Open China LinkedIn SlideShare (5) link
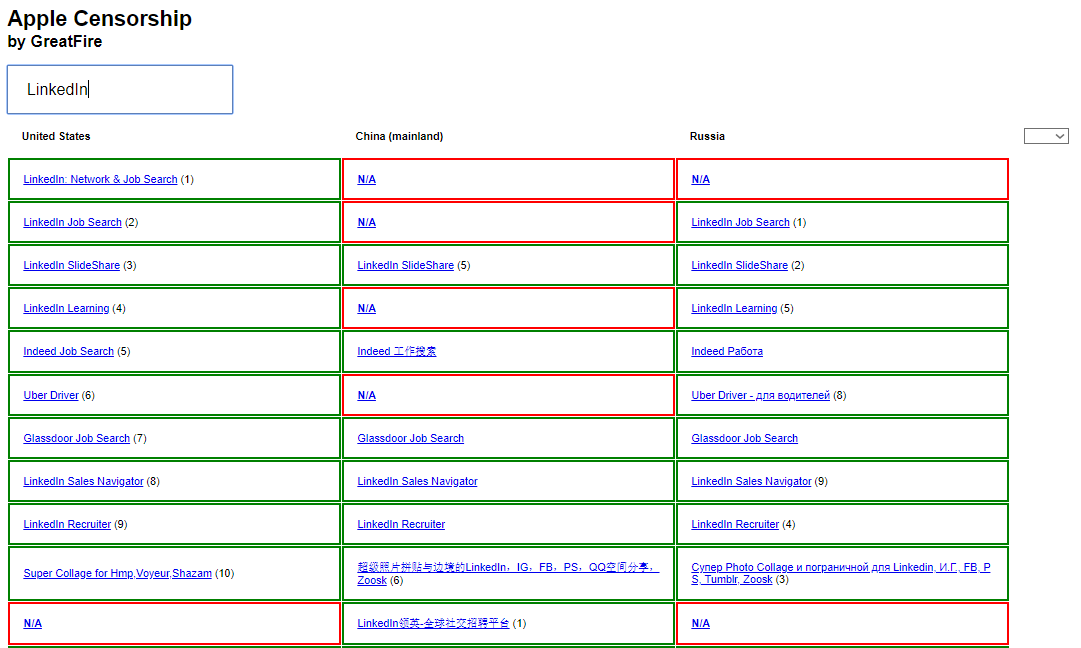This screenshot has width=1081, height=648. pos(405,265)
